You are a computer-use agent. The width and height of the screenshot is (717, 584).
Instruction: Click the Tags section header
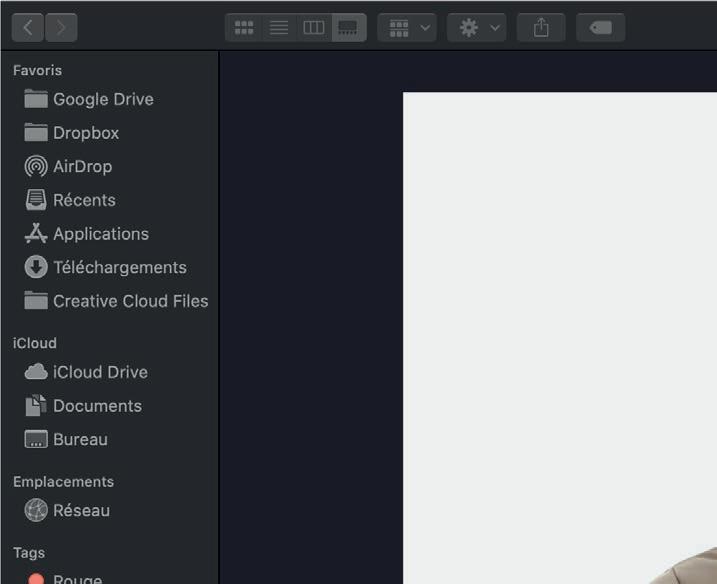(x=29, y=552)
